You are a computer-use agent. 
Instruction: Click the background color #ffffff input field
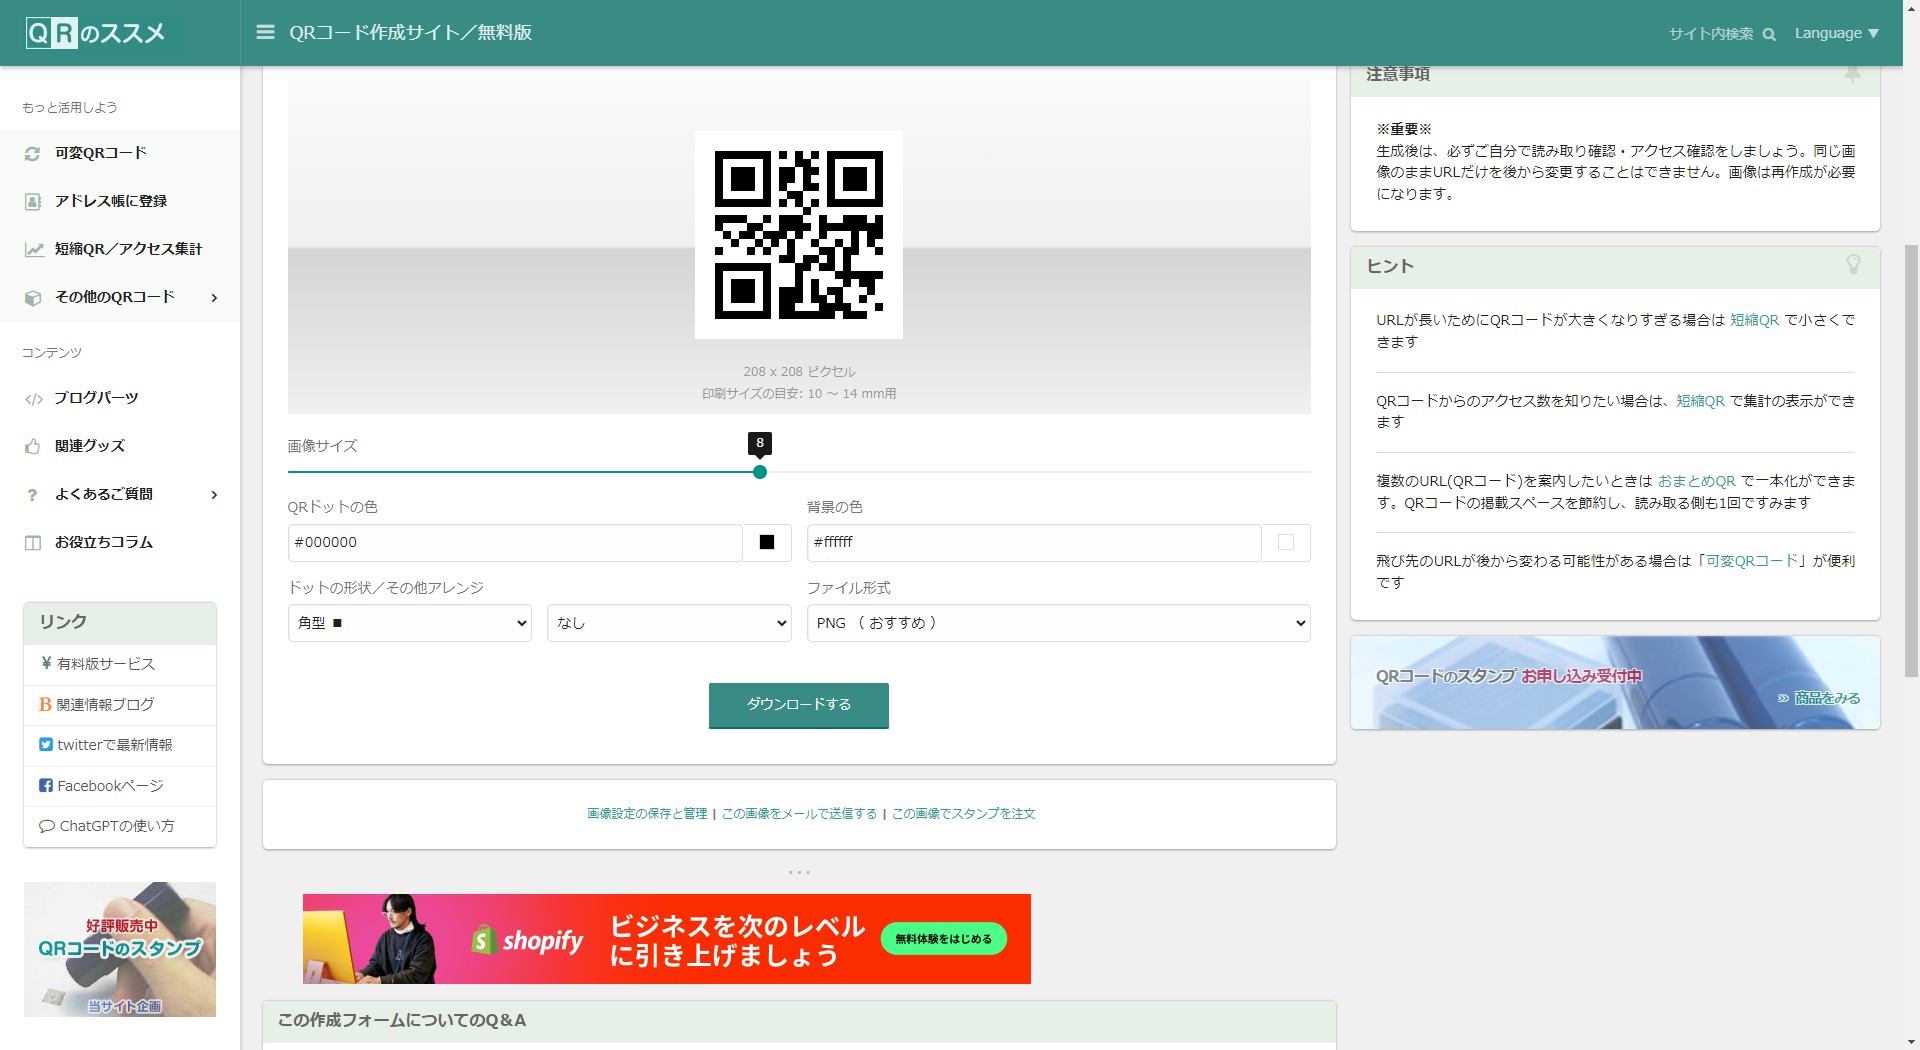coord(1033,543)
